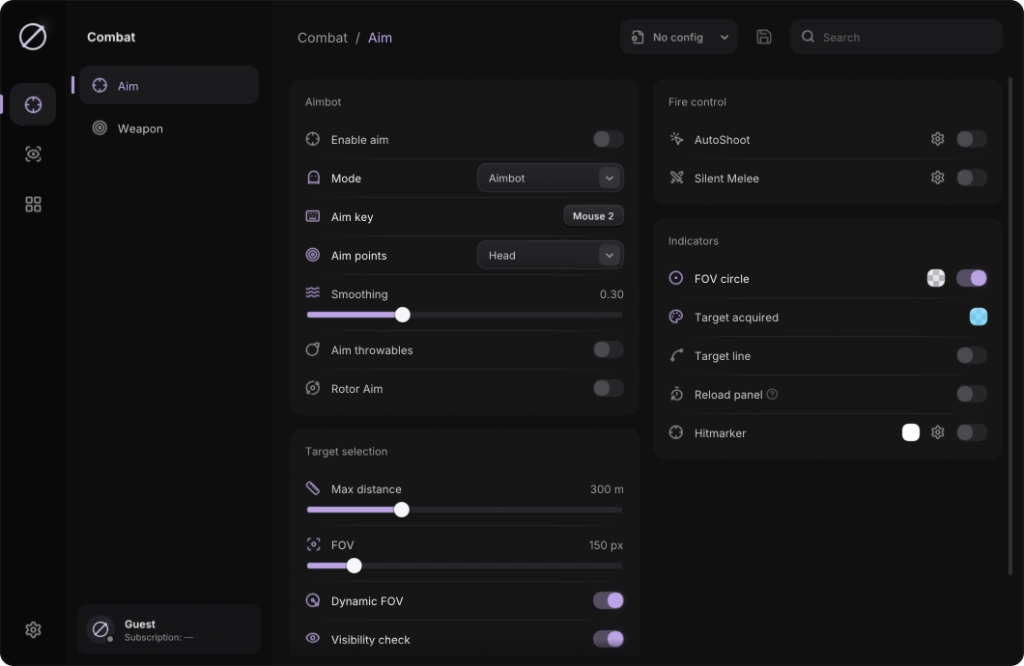Disable the Visibility check switch
The width and height of the screenshot is (1024, 666).
608,639
